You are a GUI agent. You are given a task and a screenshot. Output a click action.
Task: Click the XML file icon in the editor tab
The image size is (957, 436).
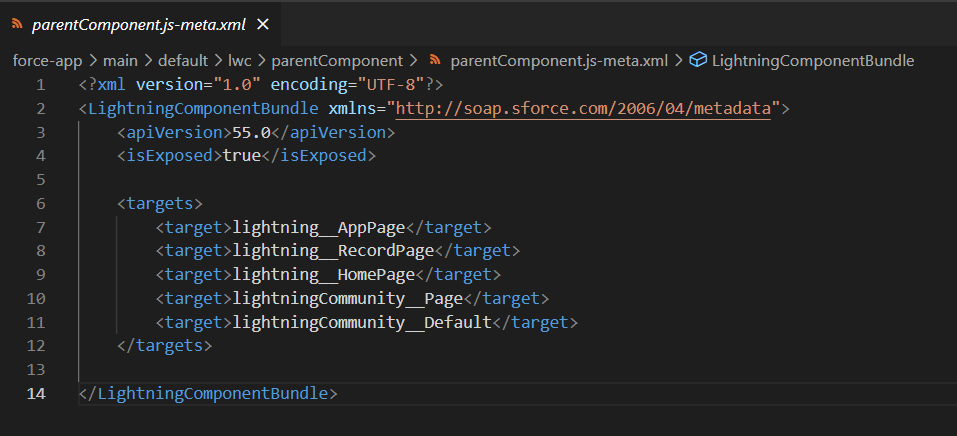click(17, 22)
